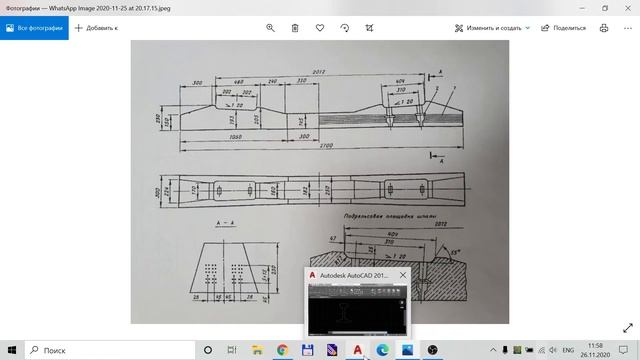Open the crop tool
The image size is (640, 360).
(369, 28)
